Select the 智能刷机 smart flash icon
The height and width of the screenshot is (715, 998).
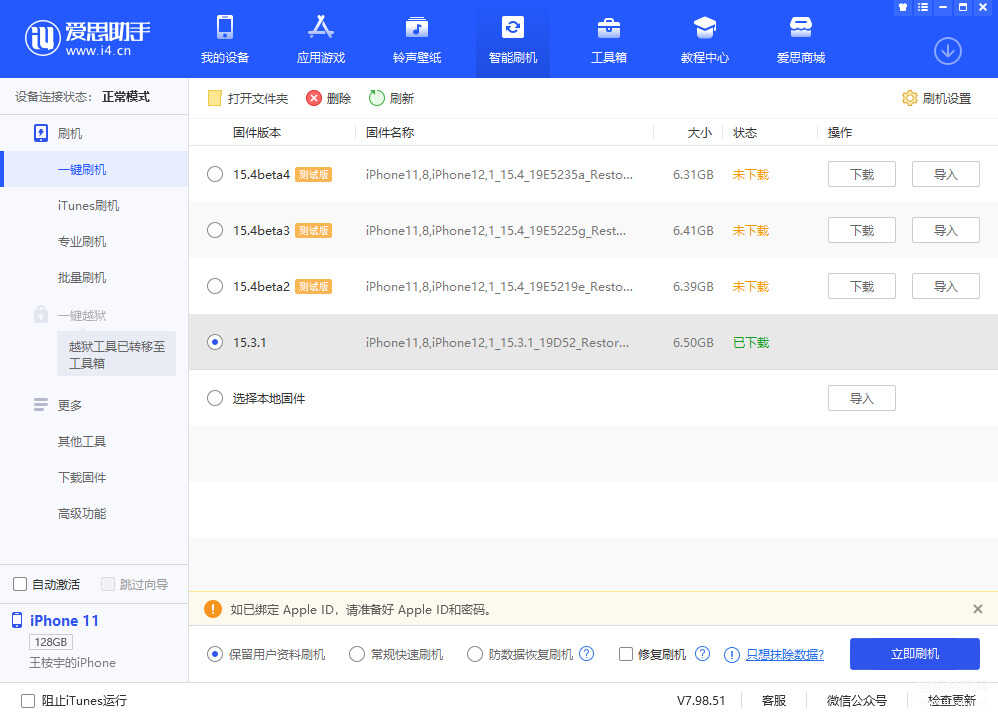point(513,27)
